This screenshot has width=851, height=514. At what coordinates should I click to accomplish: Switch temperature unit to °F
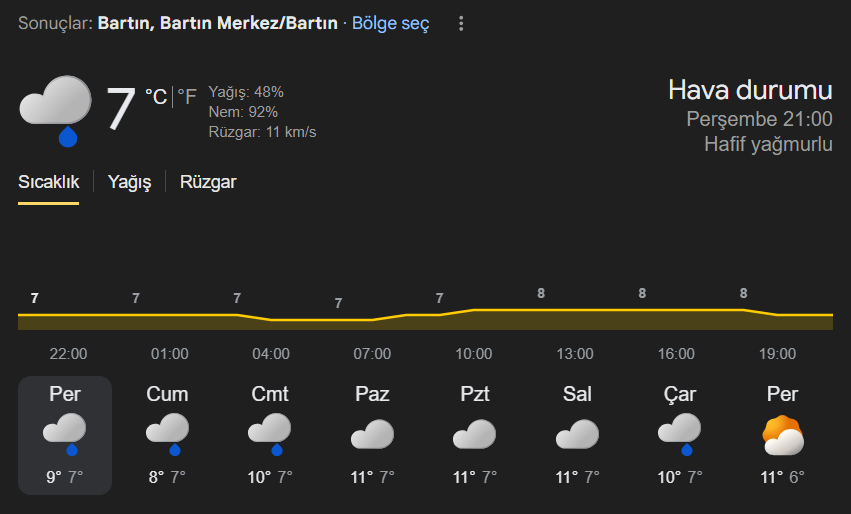187,97
